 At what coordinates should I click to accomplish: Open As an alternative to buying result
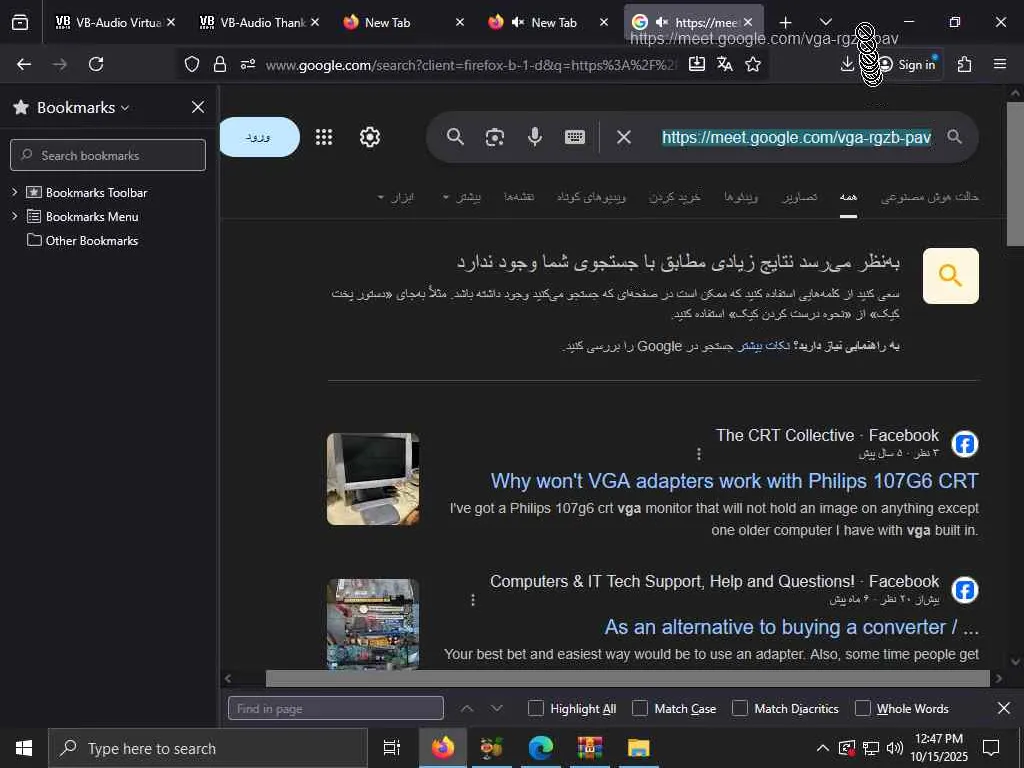point(792,627)
